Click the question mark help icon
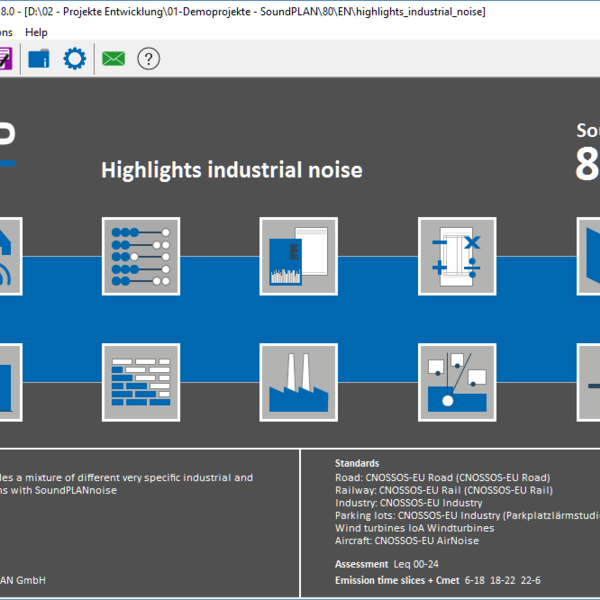This screenshot has height=600, width=600. [x=149, y=59]
